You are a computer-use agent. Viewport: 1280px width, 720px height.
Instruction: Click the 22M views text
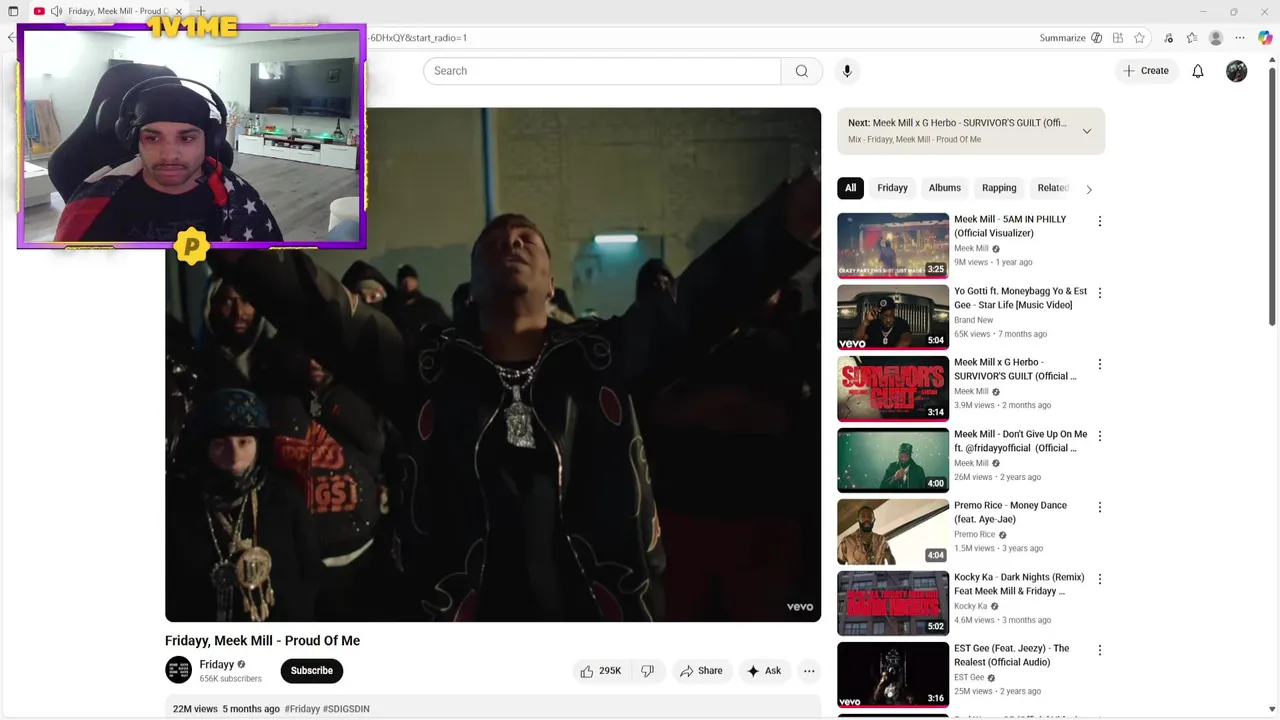click(x=195, y=709)
